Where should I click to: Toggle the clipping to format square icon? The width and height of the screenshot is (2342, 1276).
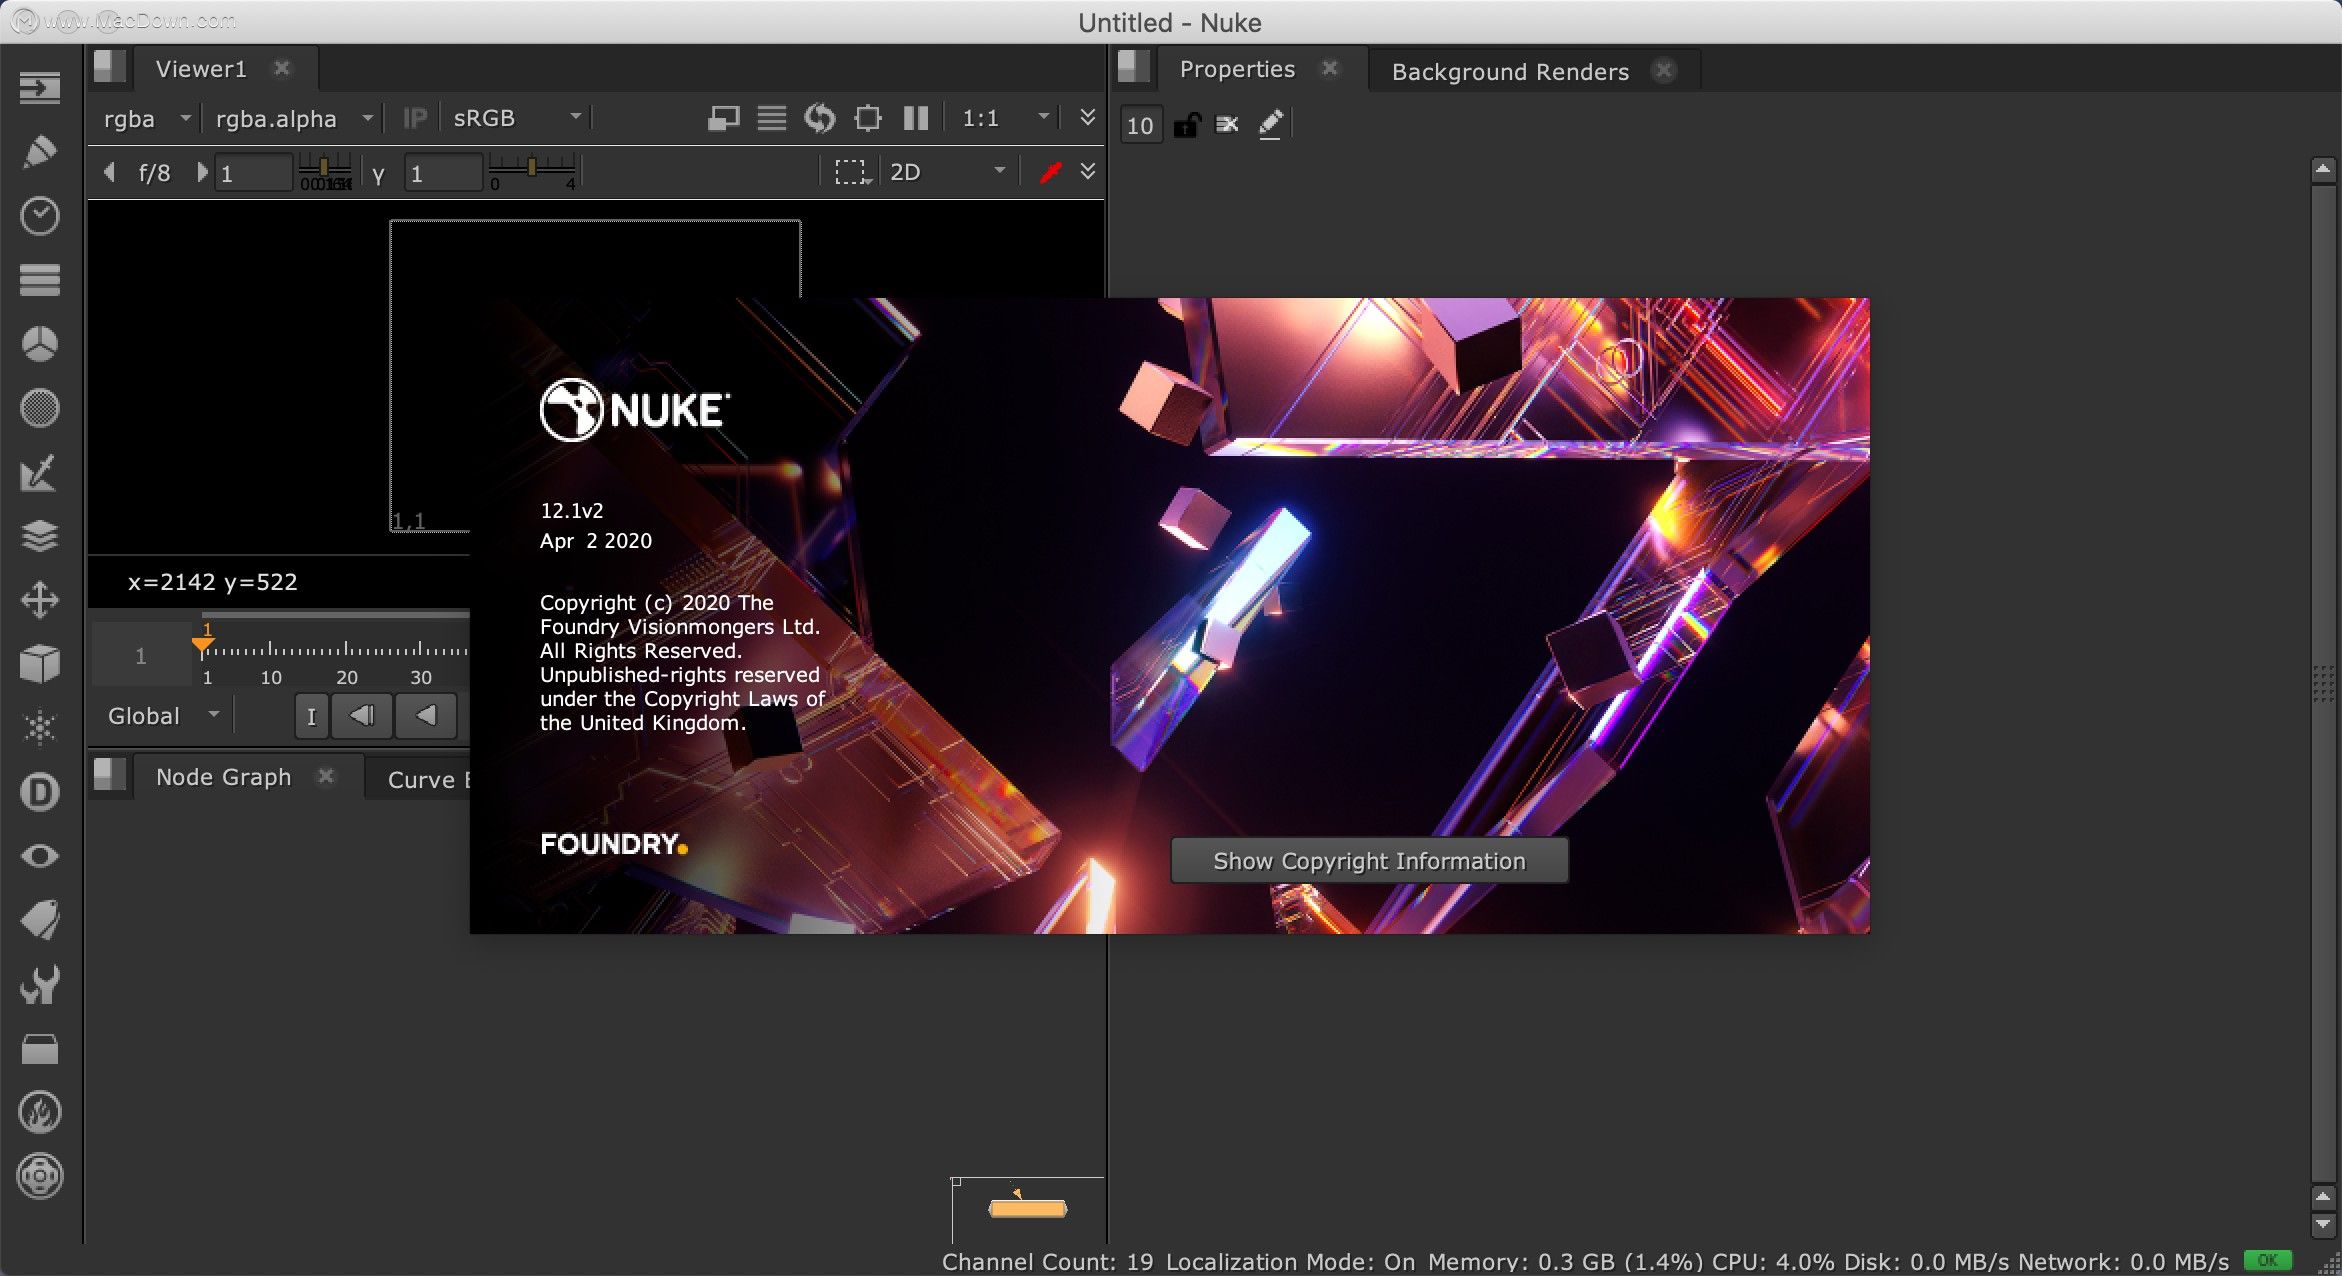point(868,118)
